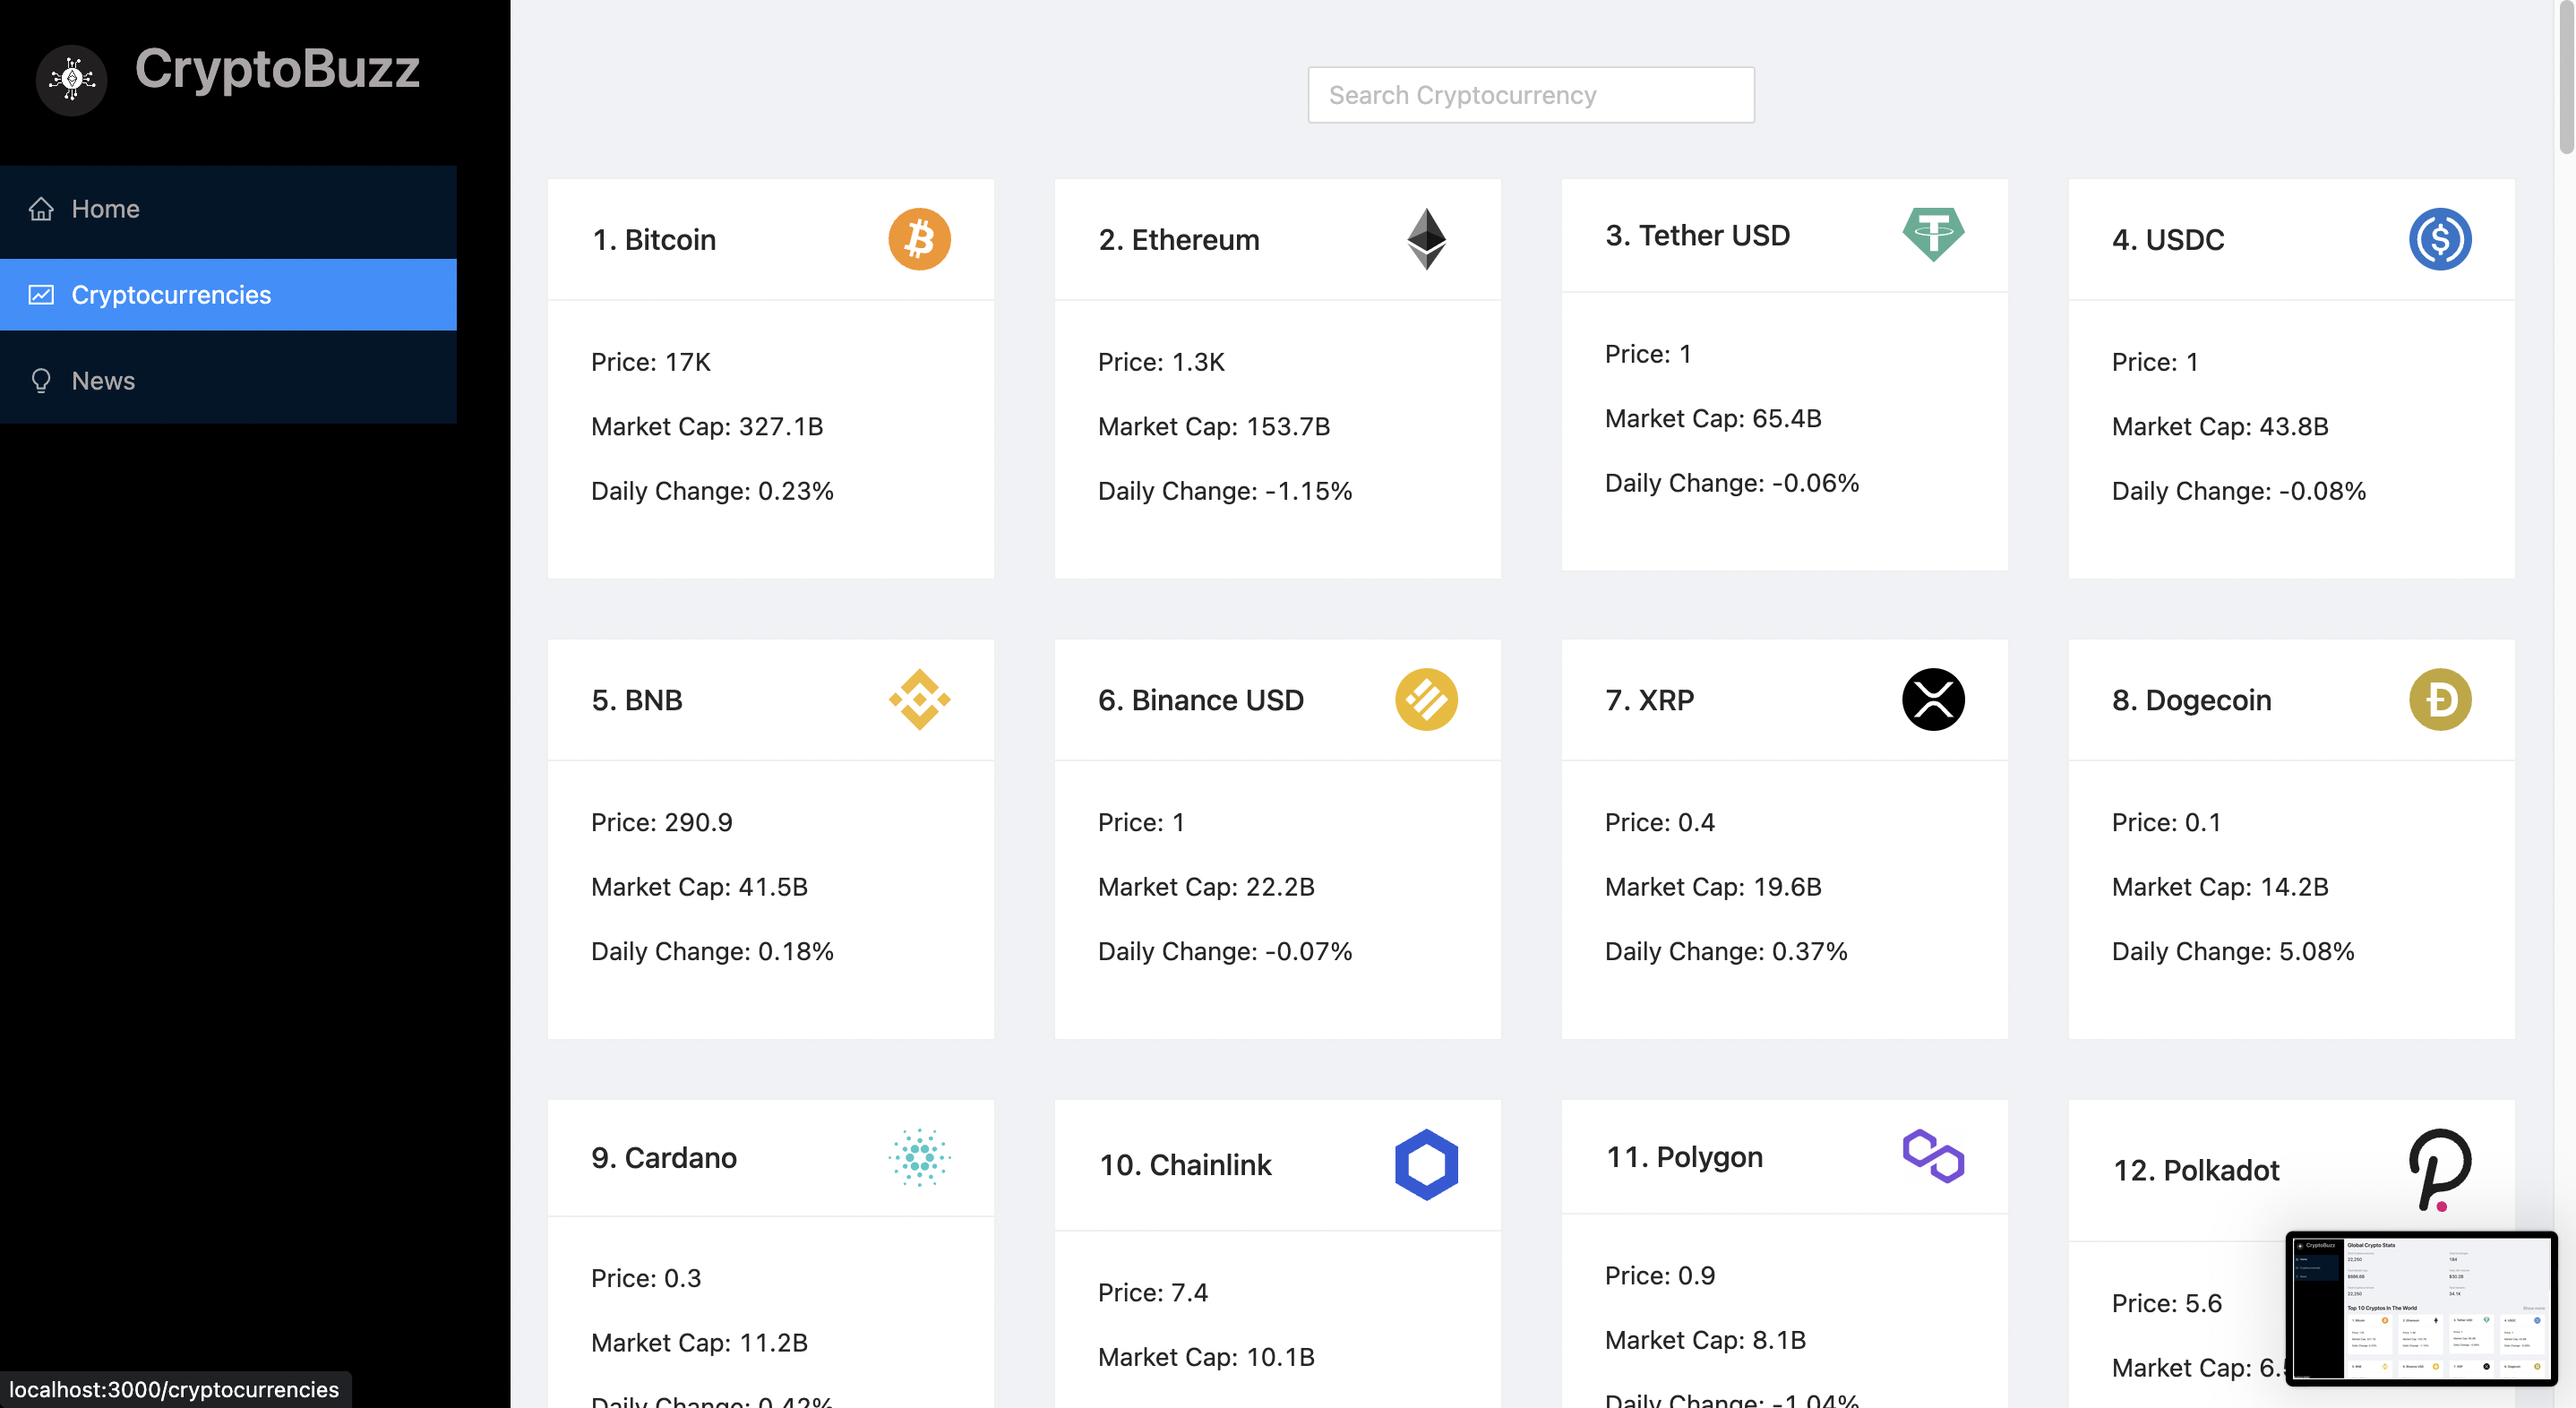Click the XRP black circle icon
This screenshot has width=2576, height=1408.
[x=1933, y=699]
